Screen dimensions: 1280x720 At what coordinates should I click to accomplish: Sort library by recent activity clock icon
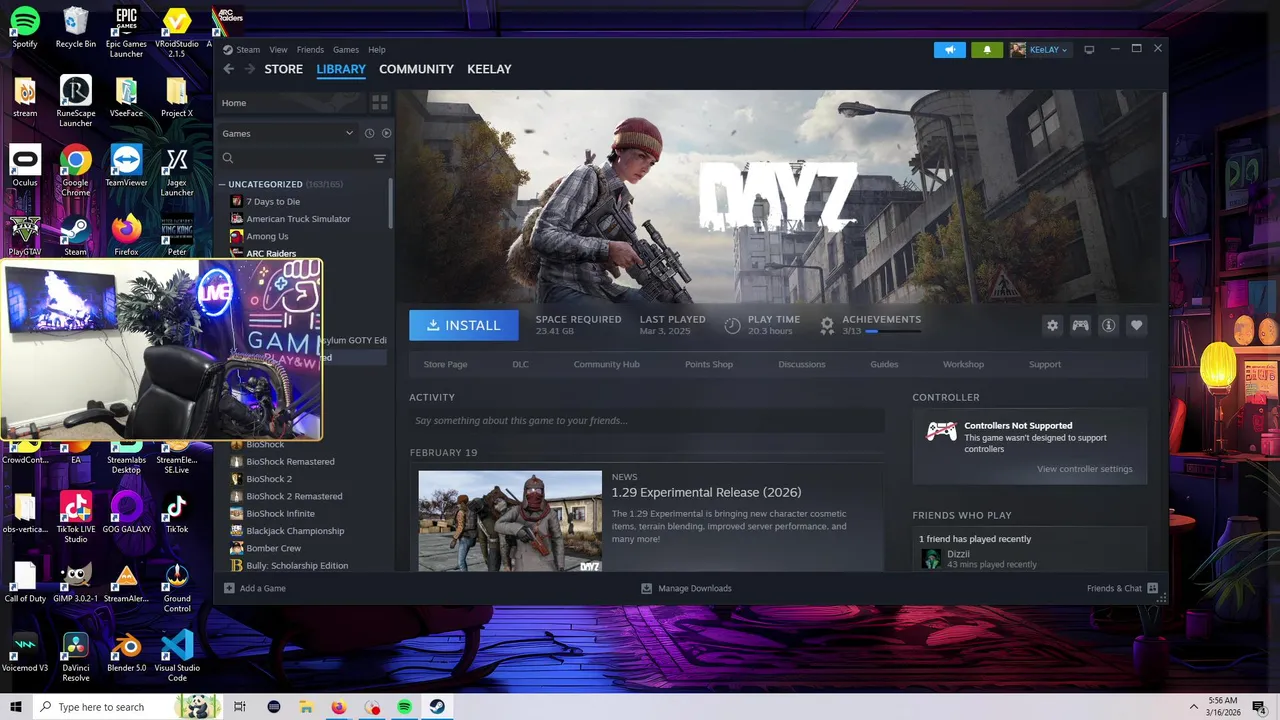(369, 133)
